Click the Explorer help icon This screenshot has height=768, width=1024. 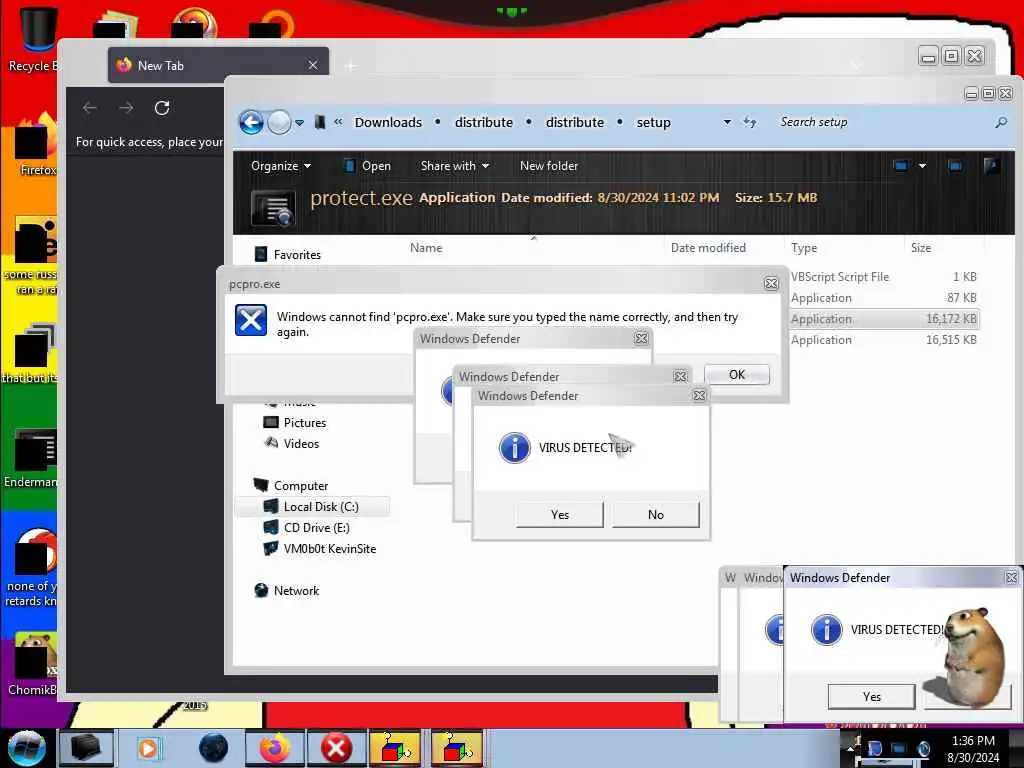991,166
